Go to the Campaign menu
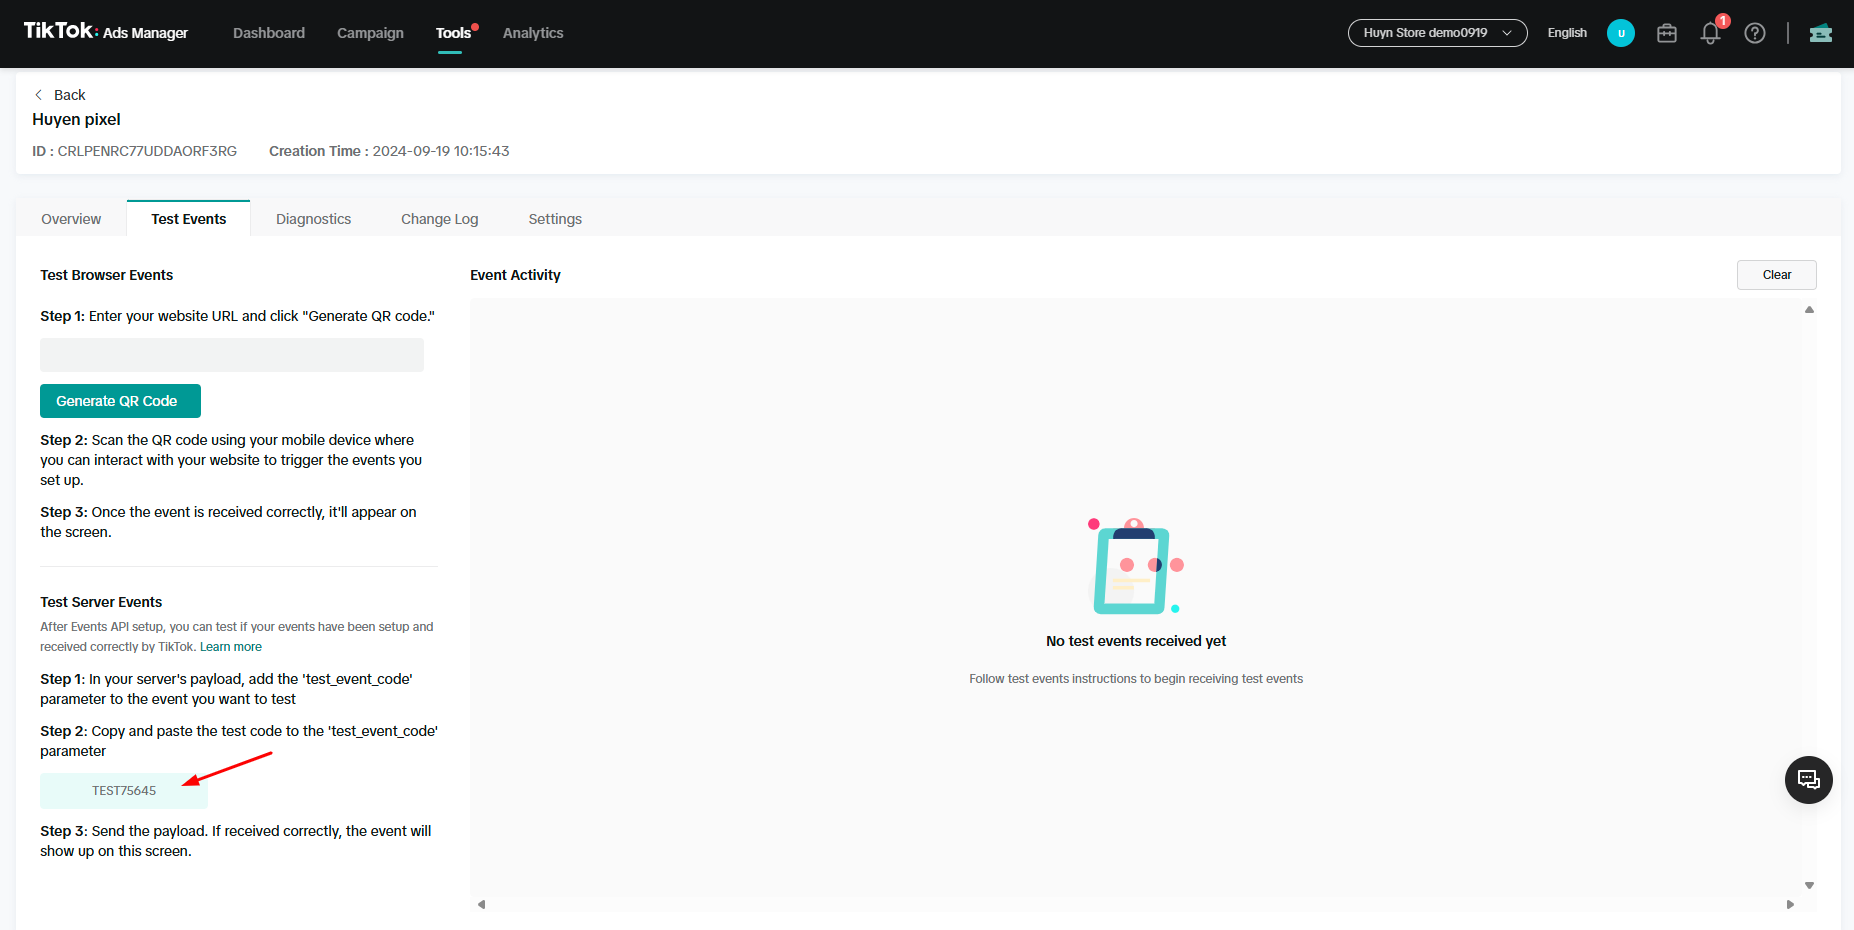This screenshot has width=1854, height=930. (370, 33)
